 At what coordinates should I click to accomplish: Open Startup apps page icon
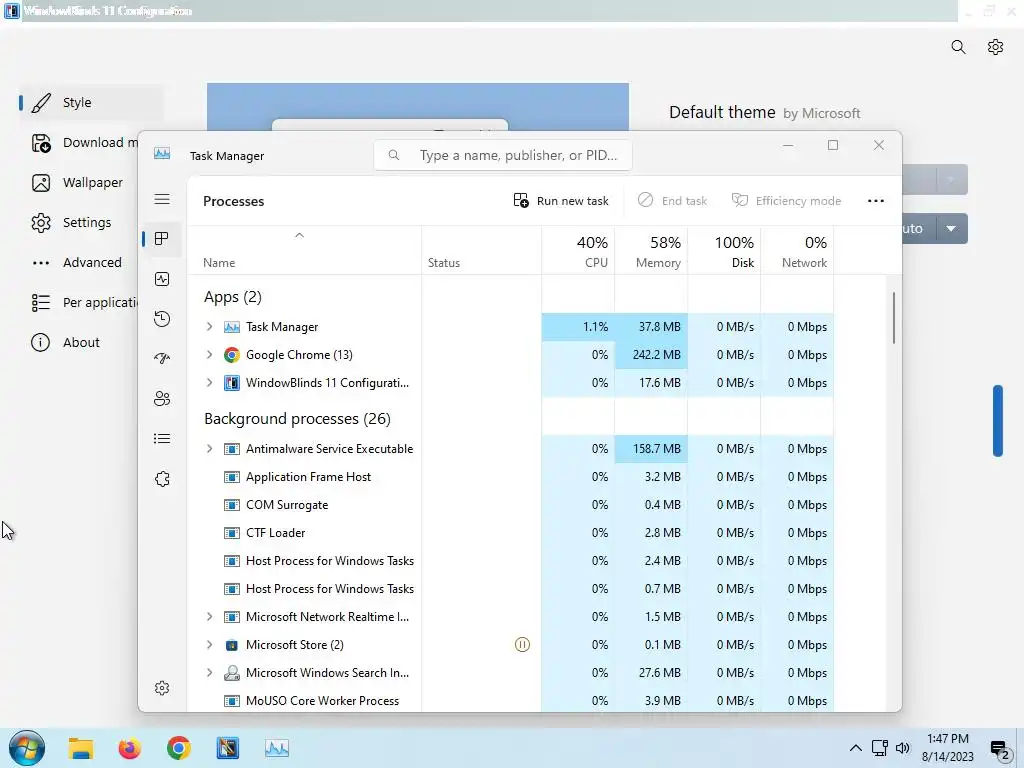click(x=162, y=359)
